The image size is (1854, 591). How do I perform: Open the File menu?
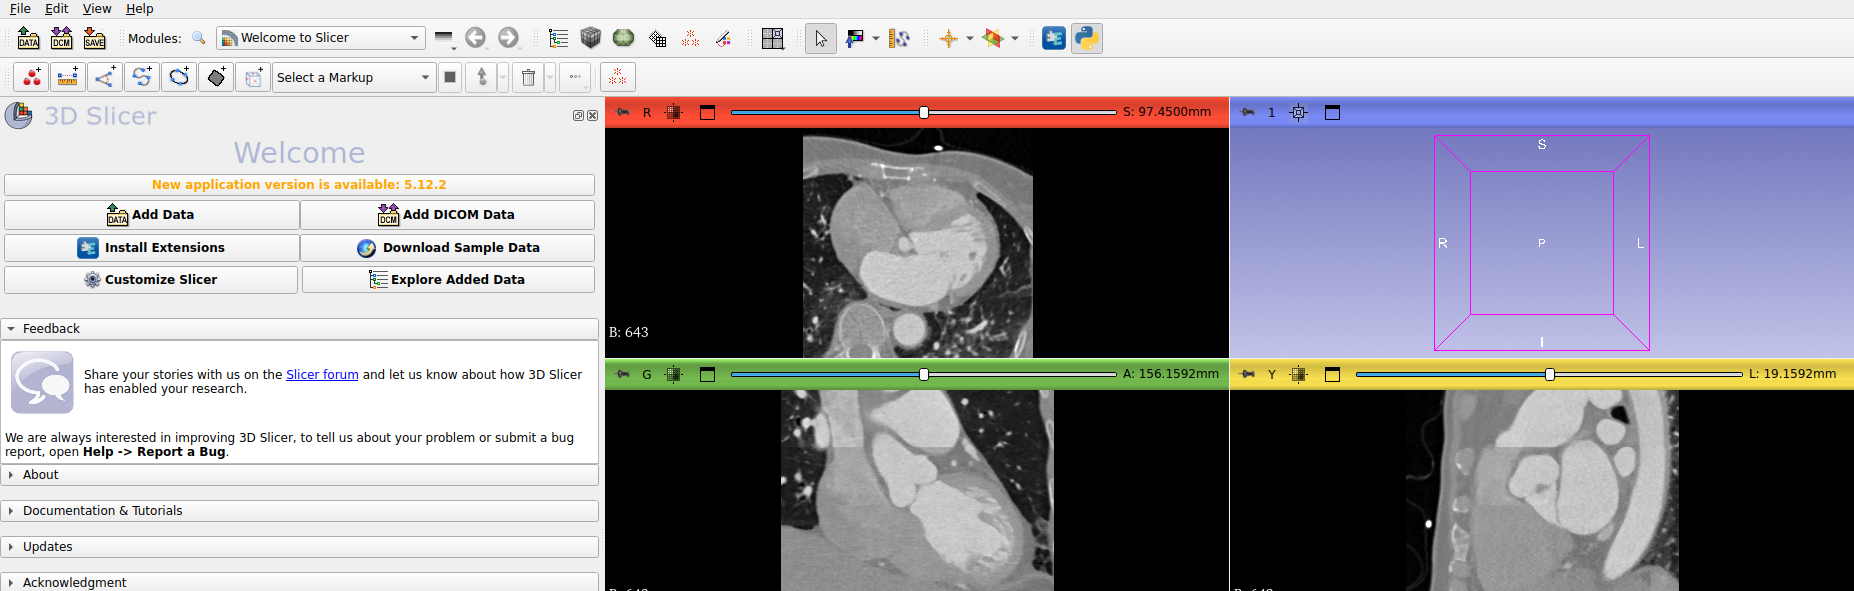[x=20, y=8]
